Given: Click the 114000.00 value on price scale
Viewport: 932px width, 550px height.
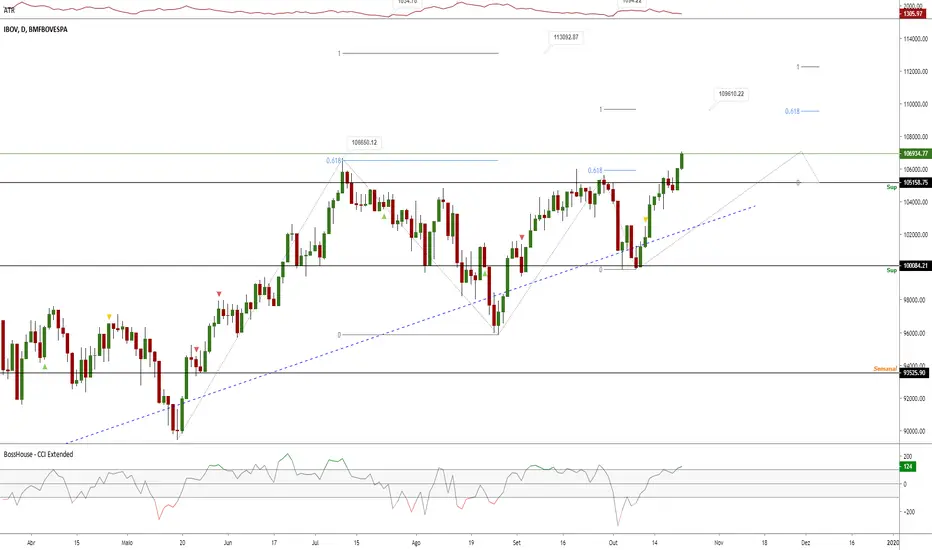Looking at the screenshot, I should point(915,39).
